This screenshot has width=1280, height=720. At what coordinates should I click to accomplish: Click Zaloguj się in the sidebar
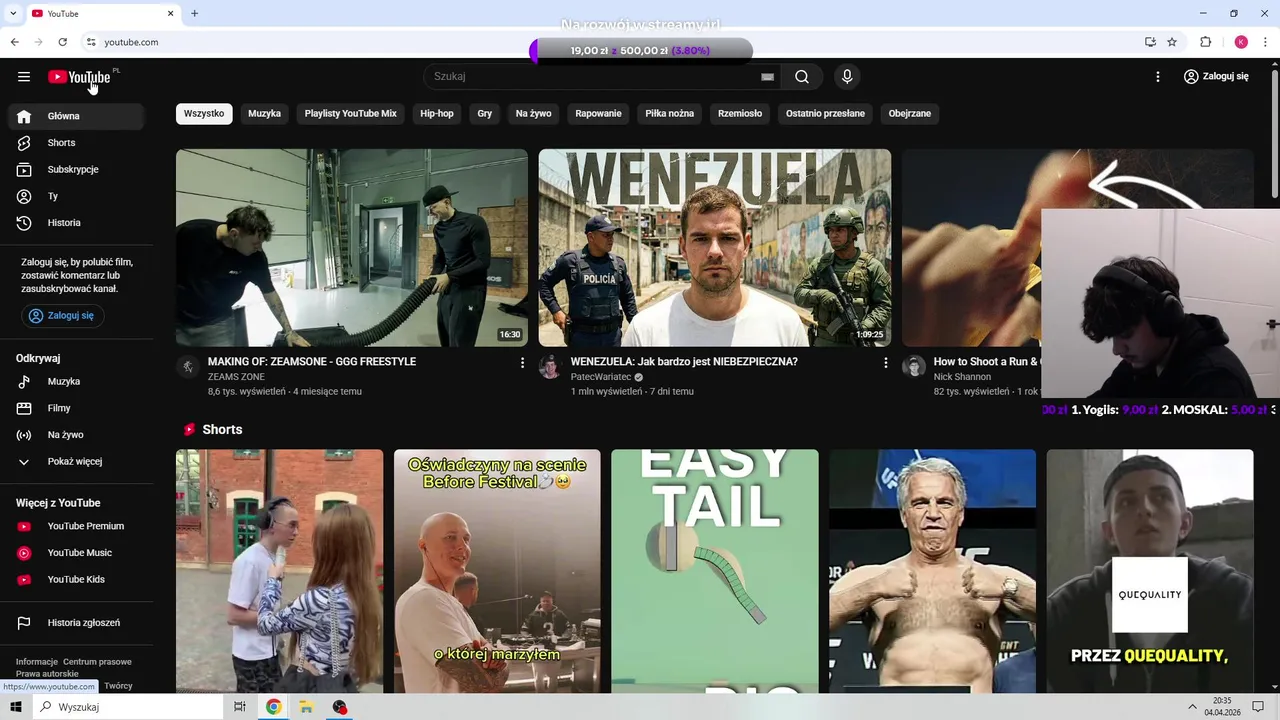[x=62, y=315]
